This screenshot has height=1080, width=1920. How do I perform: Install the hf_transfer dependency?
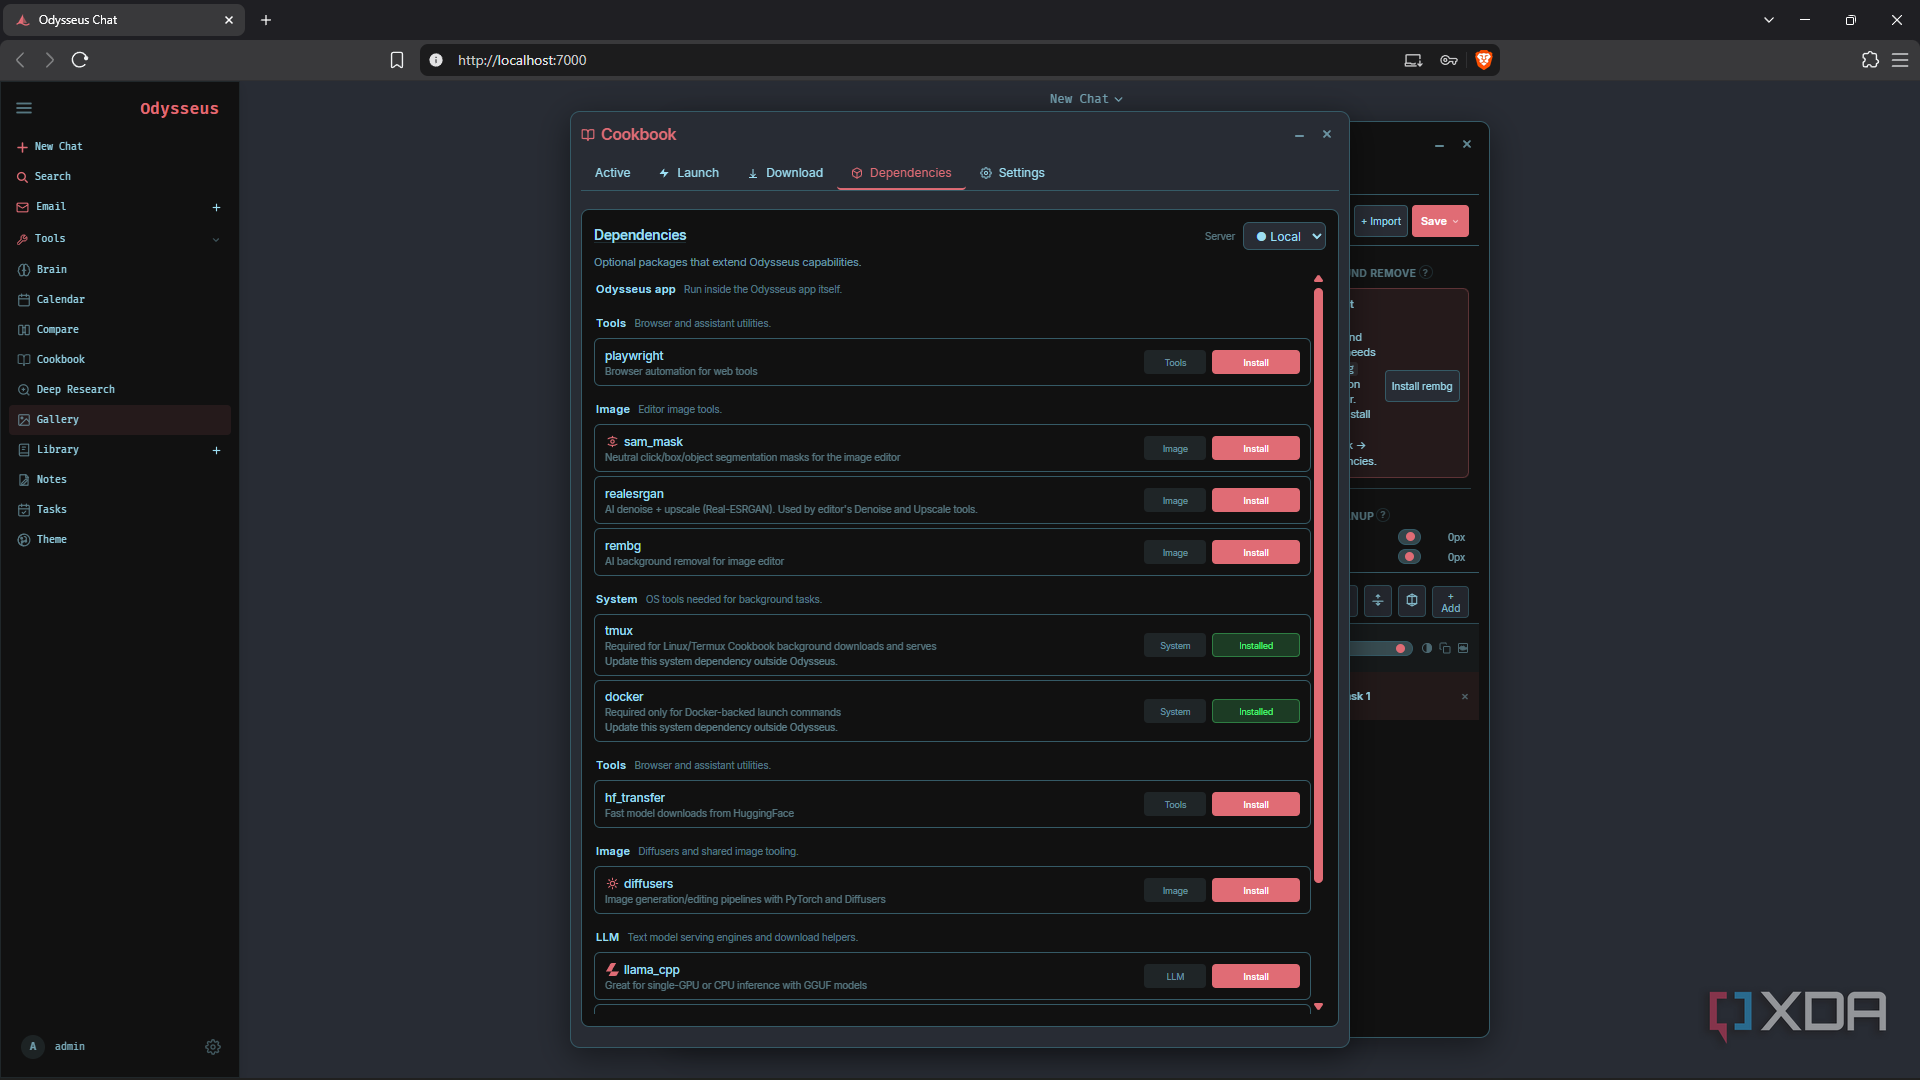[x=1256, y=805]
